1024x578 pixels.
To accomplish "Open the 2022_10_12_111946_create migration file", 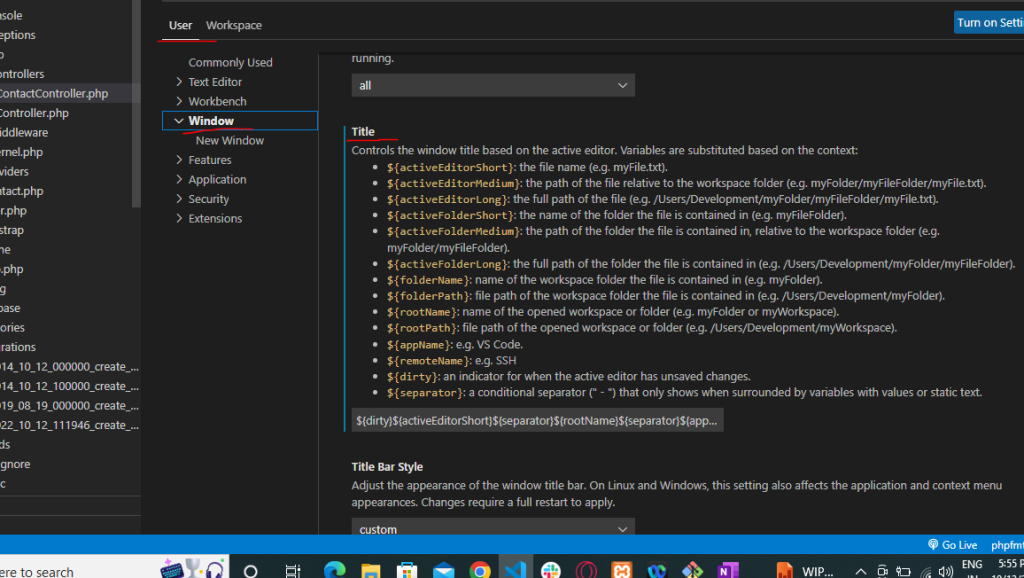I will pyautogui.click(x=70, y=425).
